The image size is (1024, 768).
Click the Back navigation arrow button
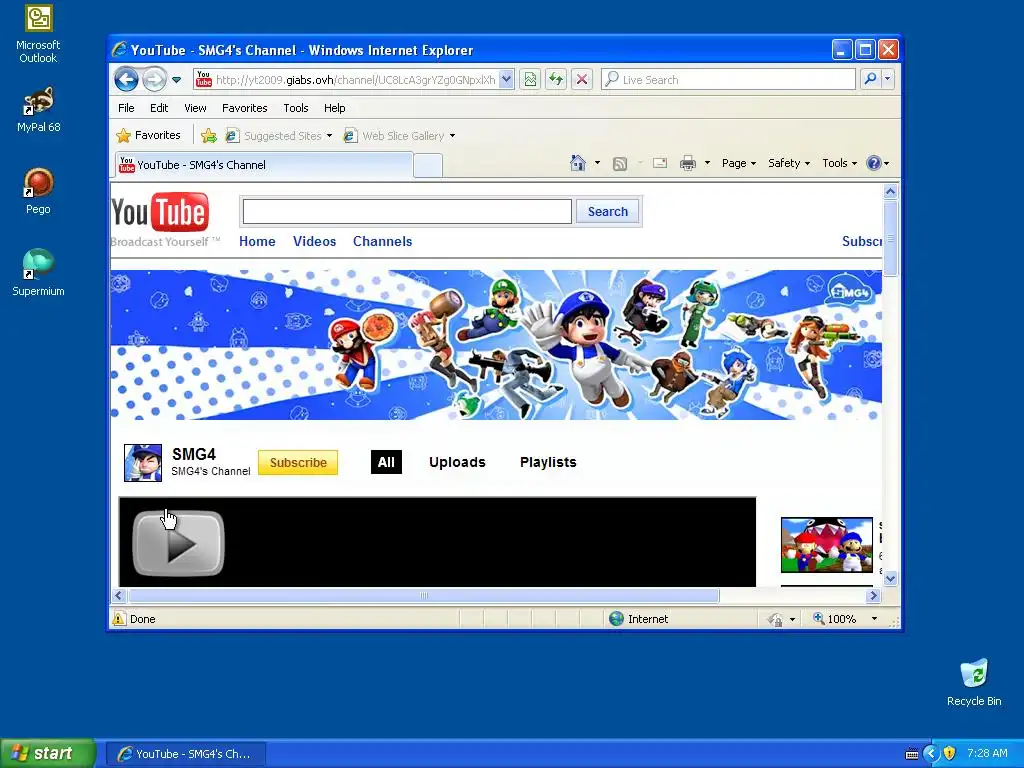point(126,80)
